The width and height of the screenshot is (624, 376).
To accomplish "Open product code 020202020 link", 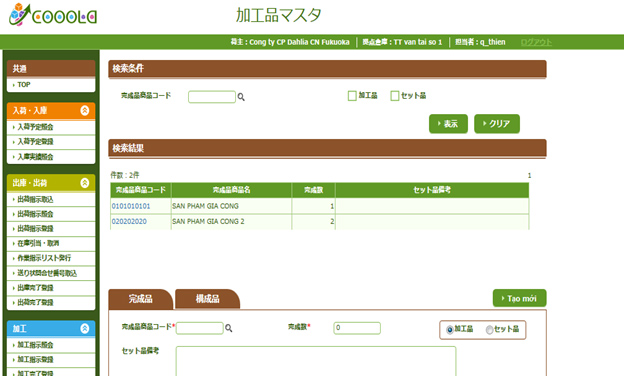I will pos(129,221).
